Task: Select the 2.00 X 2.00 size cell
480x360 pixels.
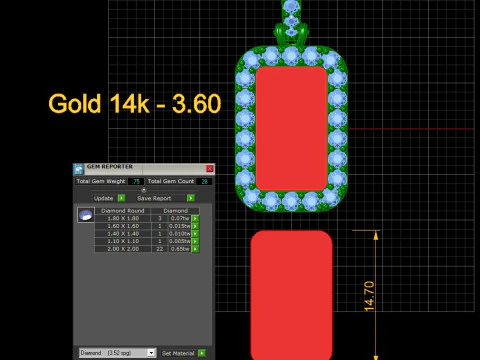Action: (x=123, y=249)
